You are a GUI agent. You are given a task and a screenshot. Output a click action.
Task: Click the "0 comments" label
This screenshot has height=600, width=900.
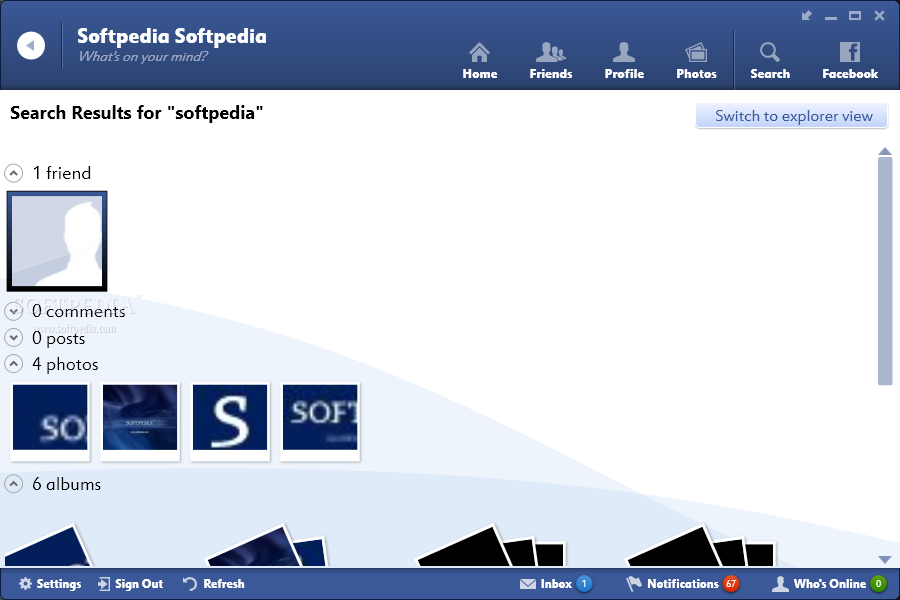(x=79, y=311)
